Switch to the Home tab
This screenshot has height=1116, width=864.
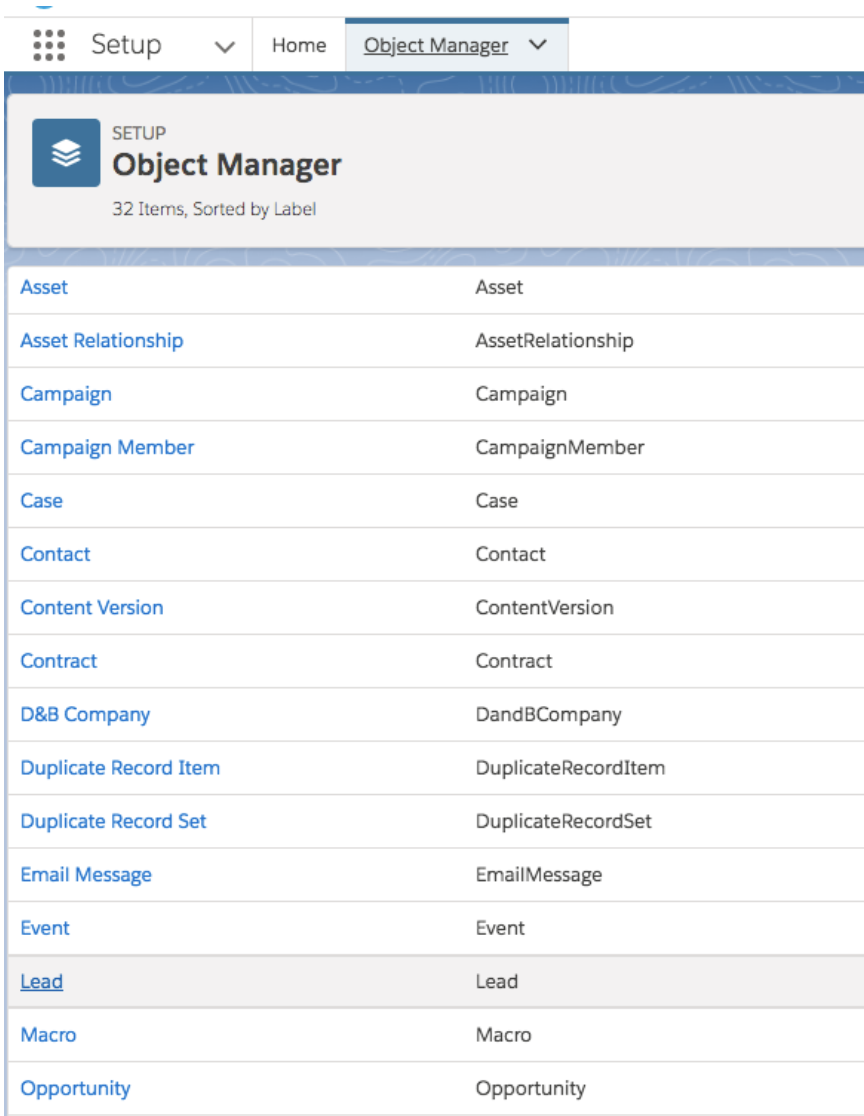298,45
